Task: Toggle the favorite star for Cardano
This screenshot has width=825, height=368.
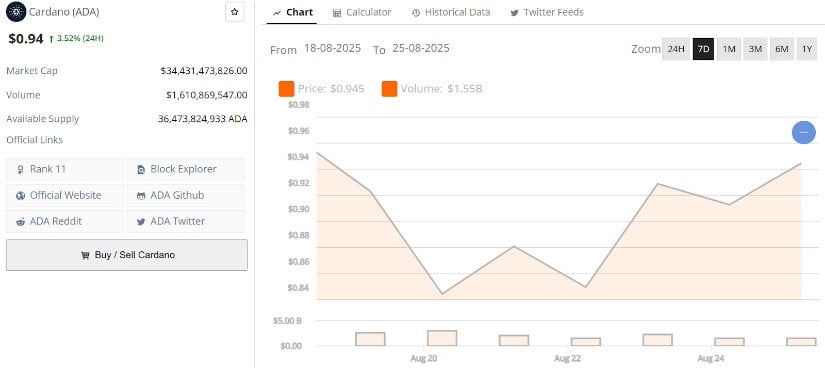Action: tap(235, 12)
